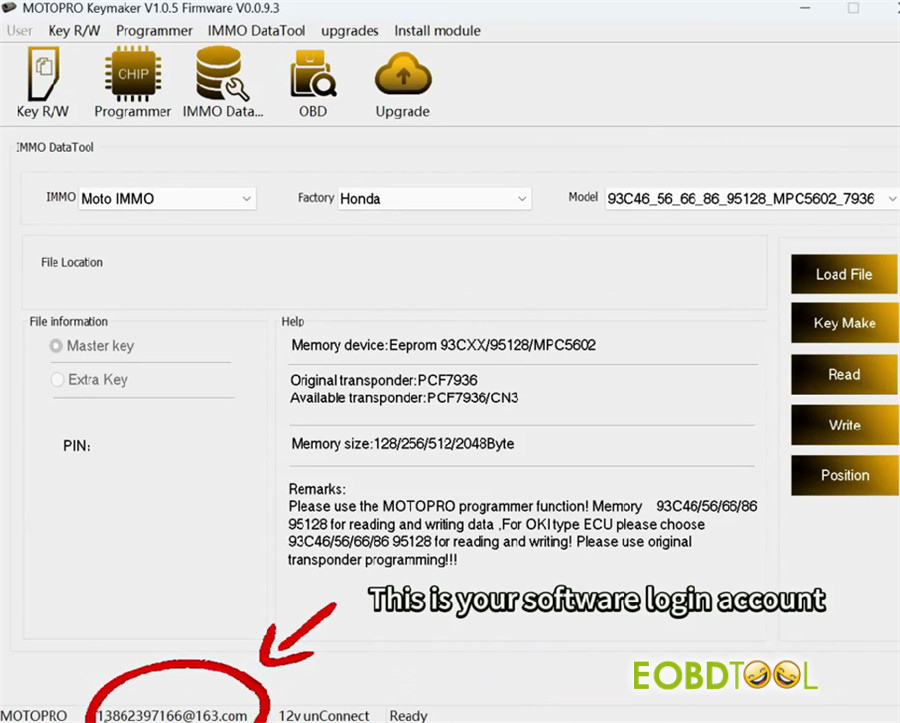This screenshot has width=900, height=723.
Task: Choose the Extra Key radio option
Action: click(x=57, y=379)
